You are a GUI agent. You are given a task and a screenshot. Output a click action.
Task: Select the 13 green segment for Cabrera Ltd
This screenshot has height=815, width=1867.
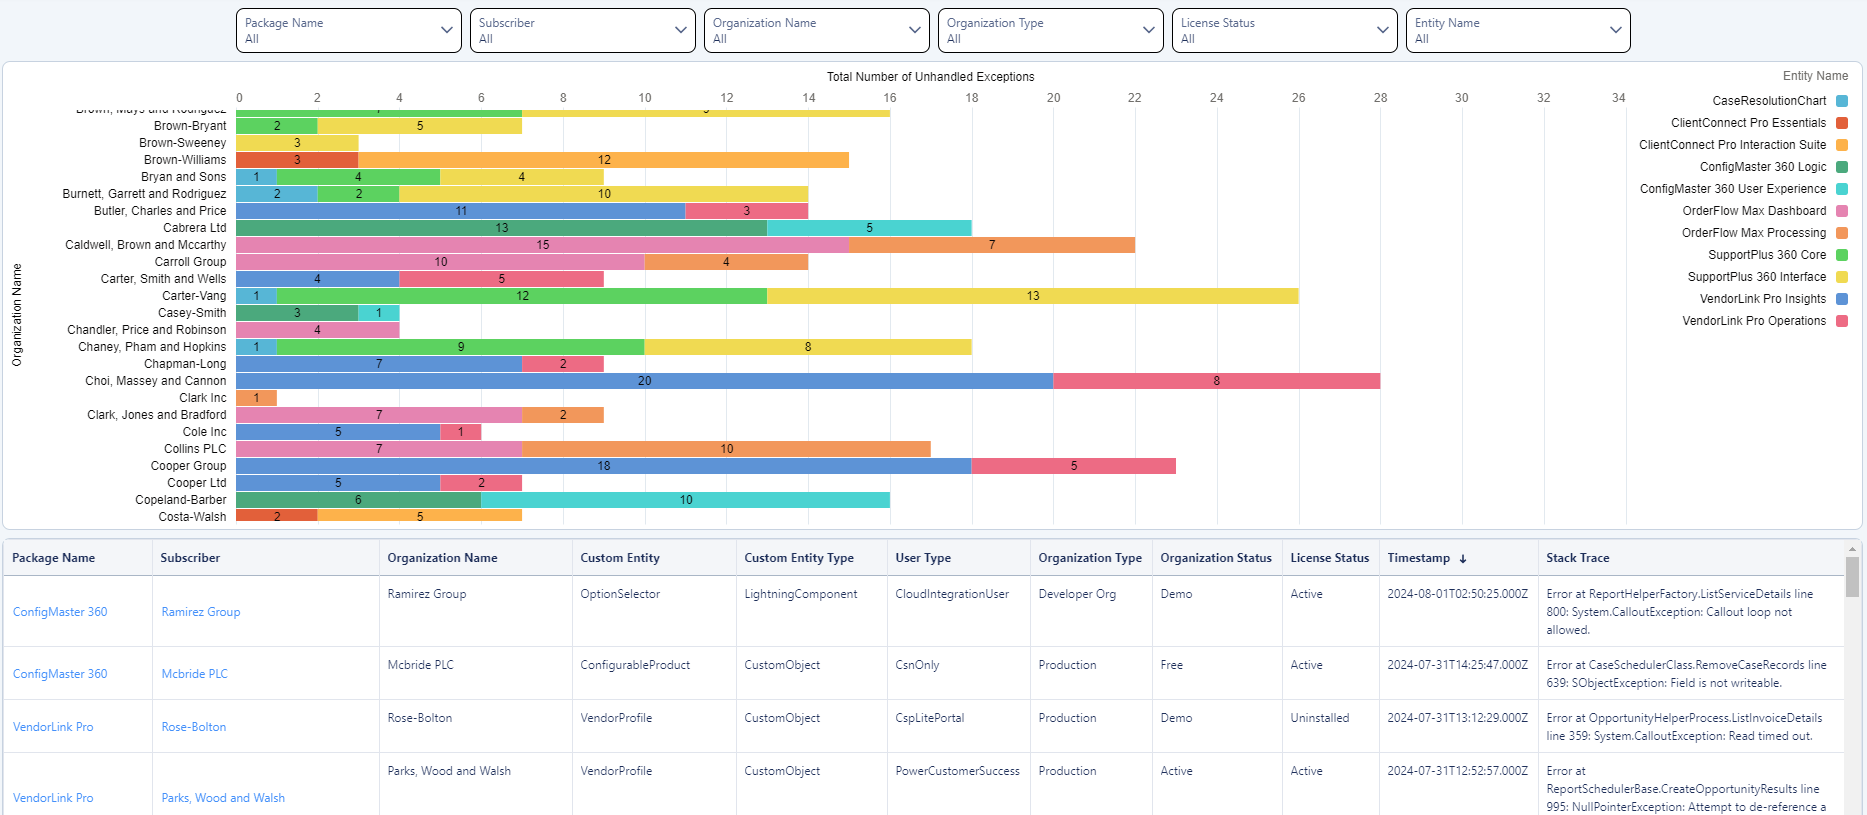[x=501, y=228]
